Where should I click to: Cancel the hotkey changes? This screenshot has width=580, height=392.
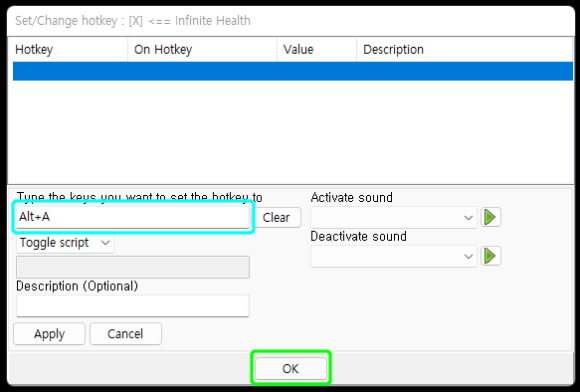125,334
